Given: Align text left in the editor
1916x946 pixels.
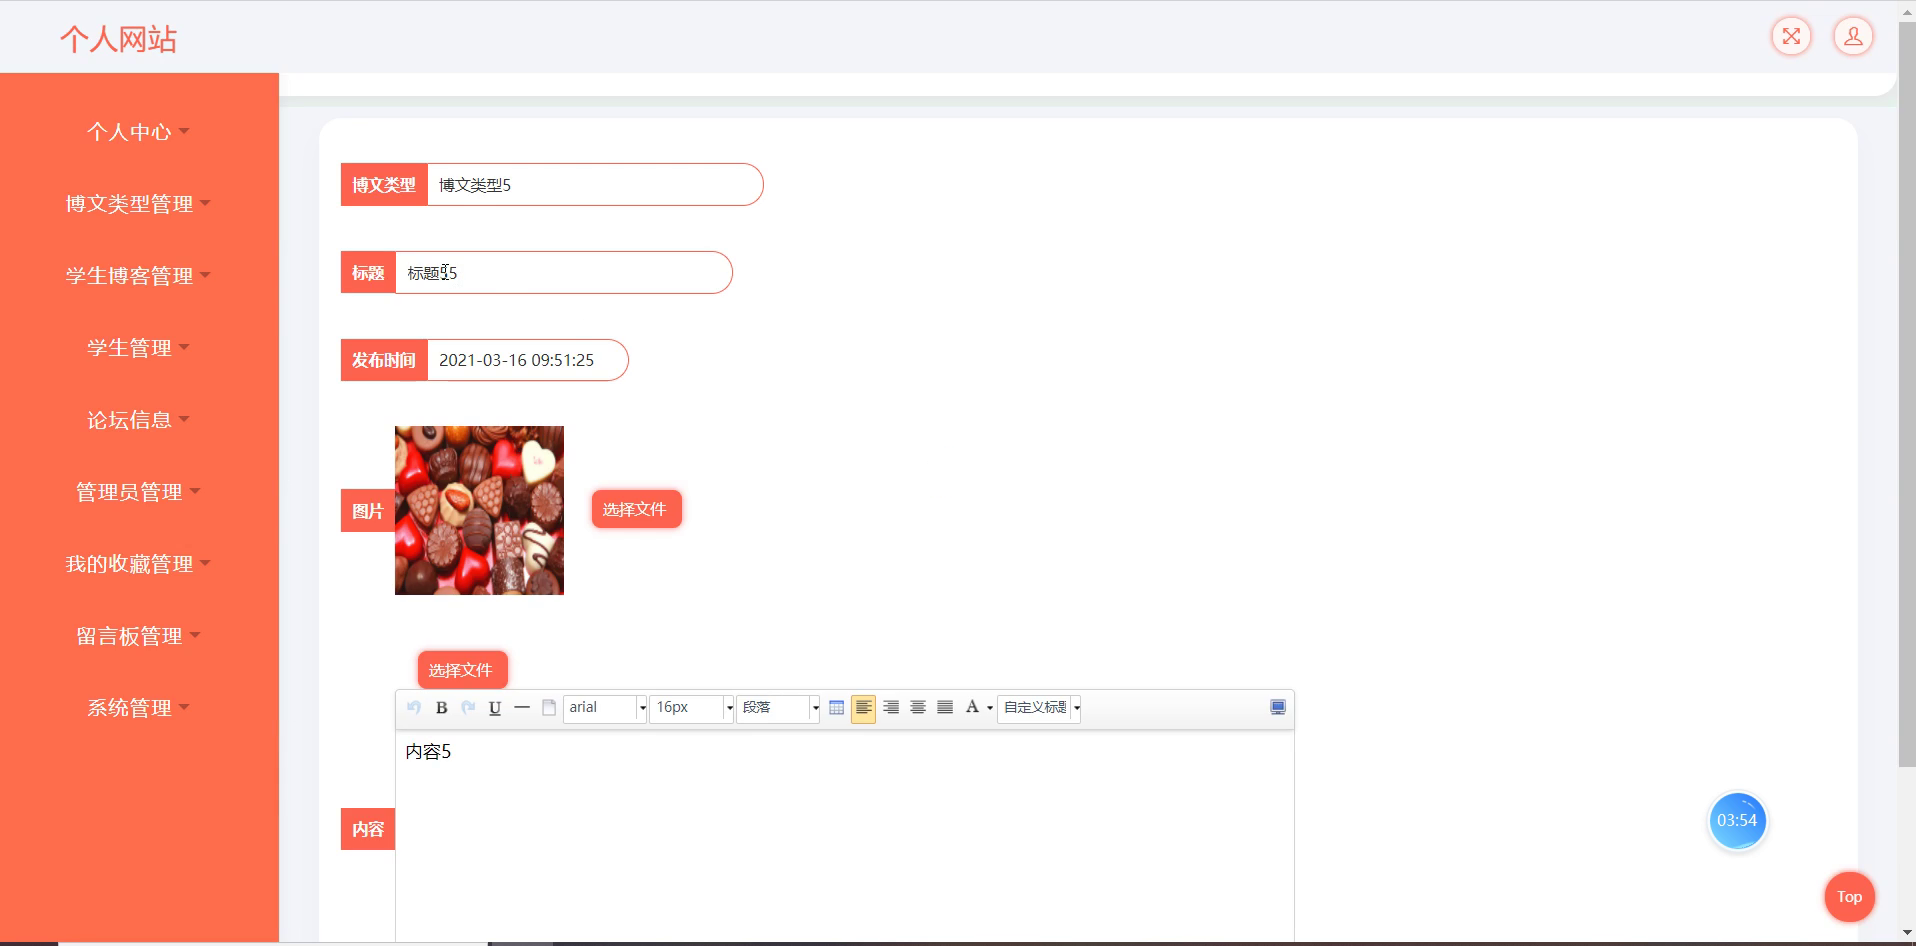Looking at the screenshot, I should pyautogui.click(x=864, y=708).
